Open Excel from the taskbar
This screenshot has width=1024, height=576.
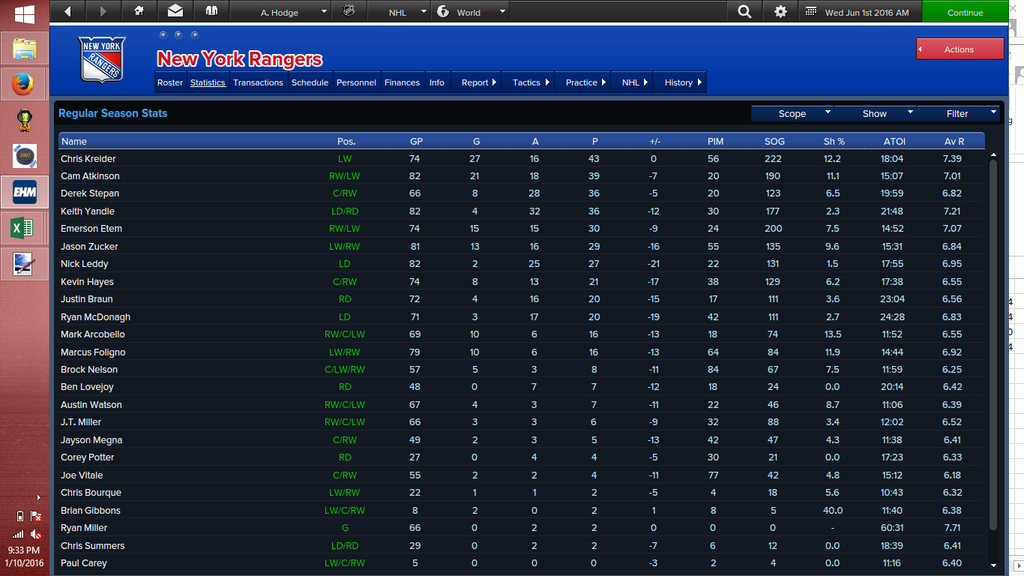coord(22,228)
